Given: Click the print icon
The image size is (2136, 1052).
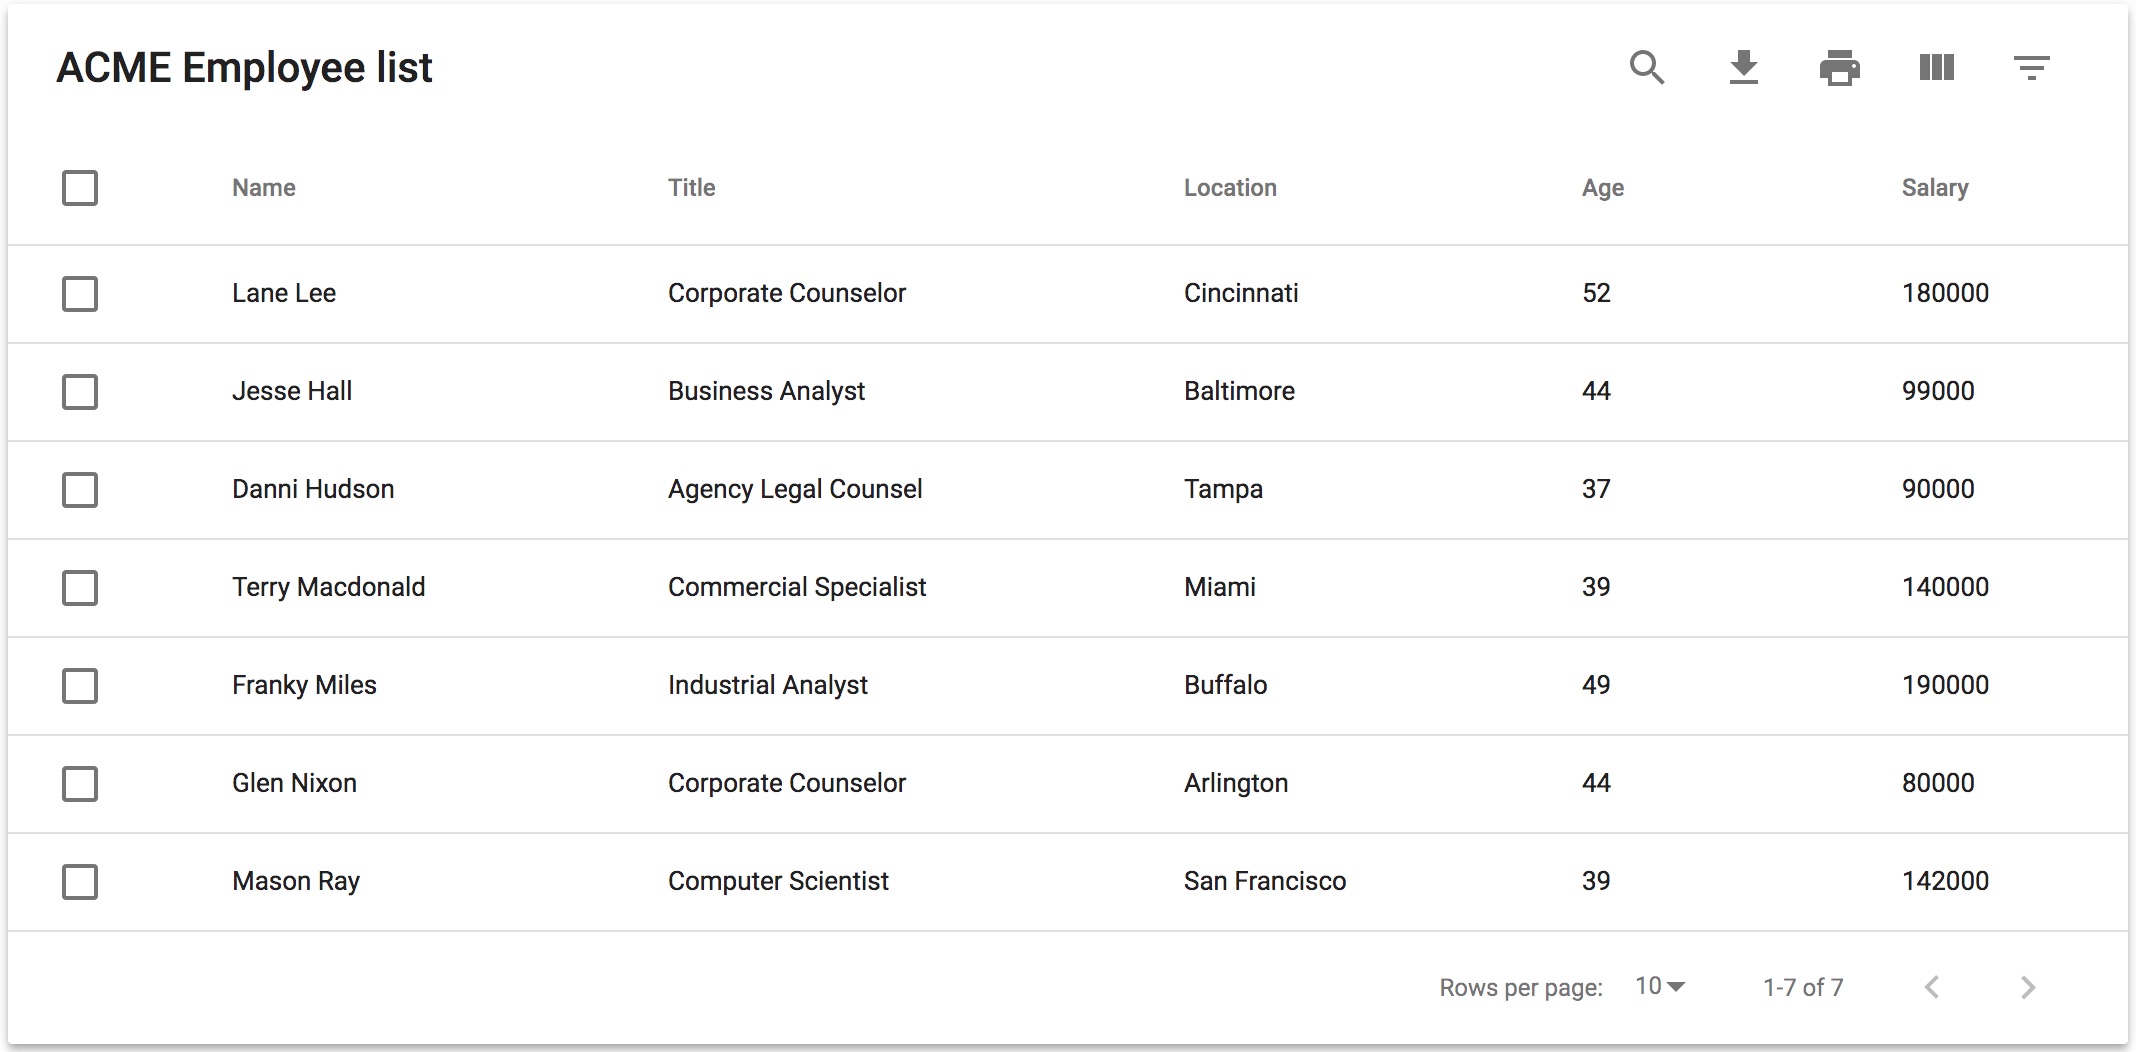Looking at the screenshot, I should (1839, 68).
